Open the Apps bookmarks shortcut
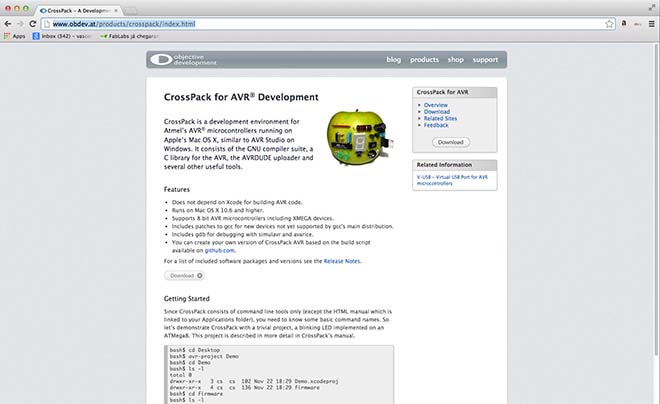Image resolution: width=660 pixels, height=404 pixels. [x=15, y=36]
